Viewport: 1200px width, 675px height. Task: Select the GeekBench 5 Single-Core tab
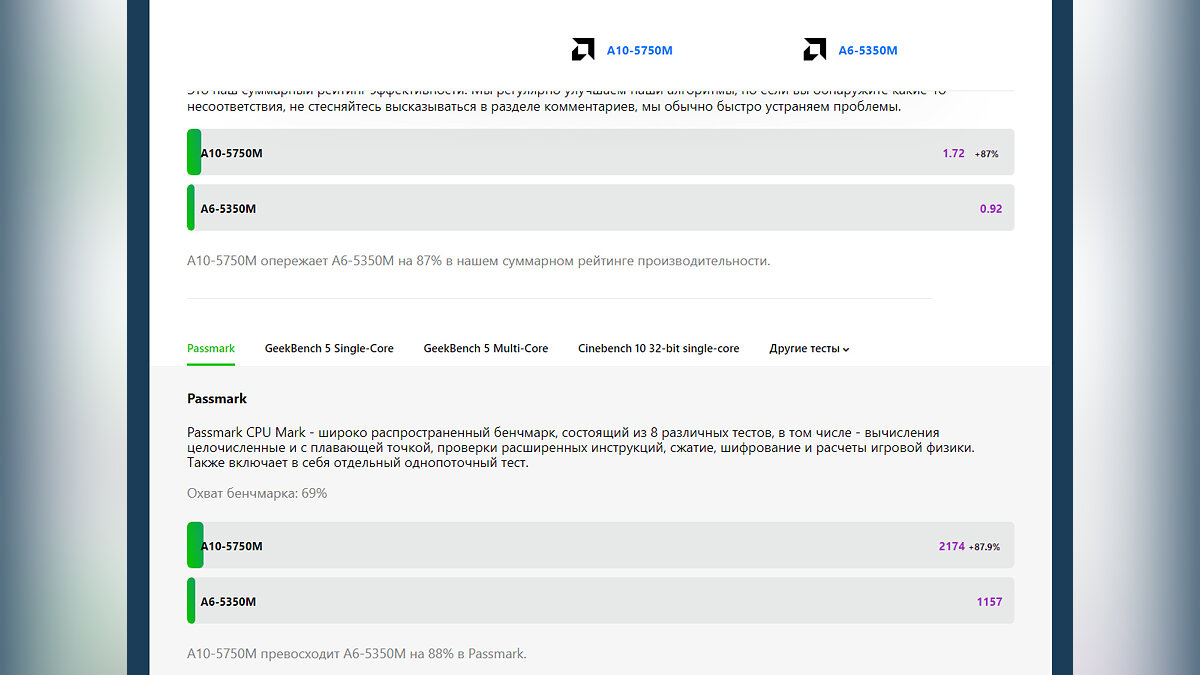(329, 349)
